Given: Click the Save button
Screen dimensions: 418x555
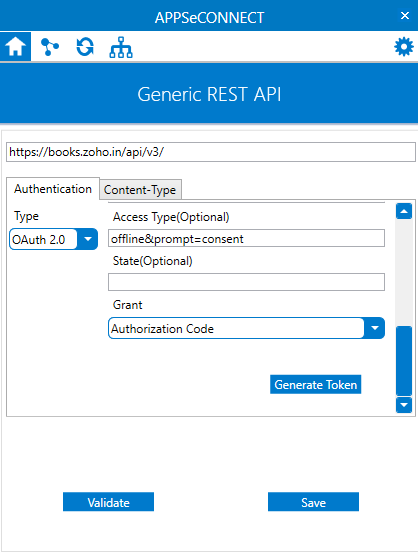Looking at the screenshot, I should pyautogui.click(x=313, y=502).
